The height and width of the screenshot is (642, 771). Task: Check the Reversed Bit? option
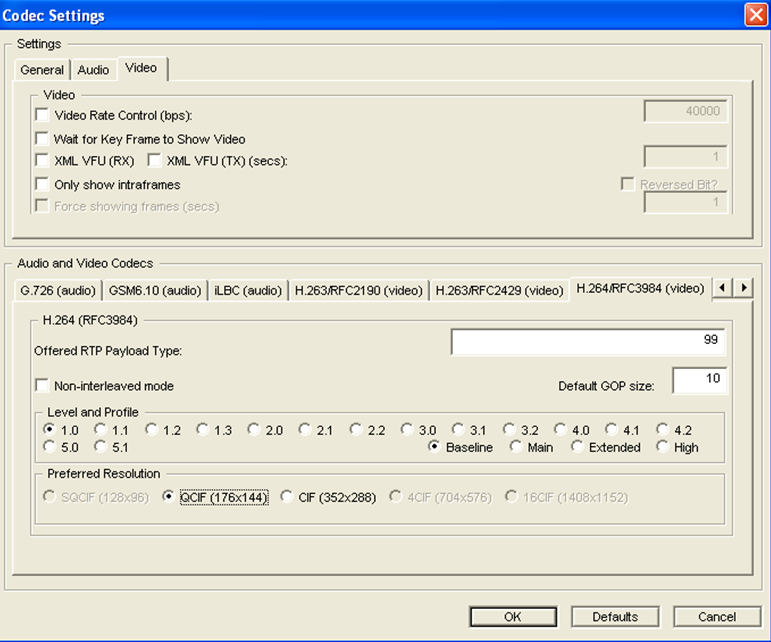tap(628, 184)
